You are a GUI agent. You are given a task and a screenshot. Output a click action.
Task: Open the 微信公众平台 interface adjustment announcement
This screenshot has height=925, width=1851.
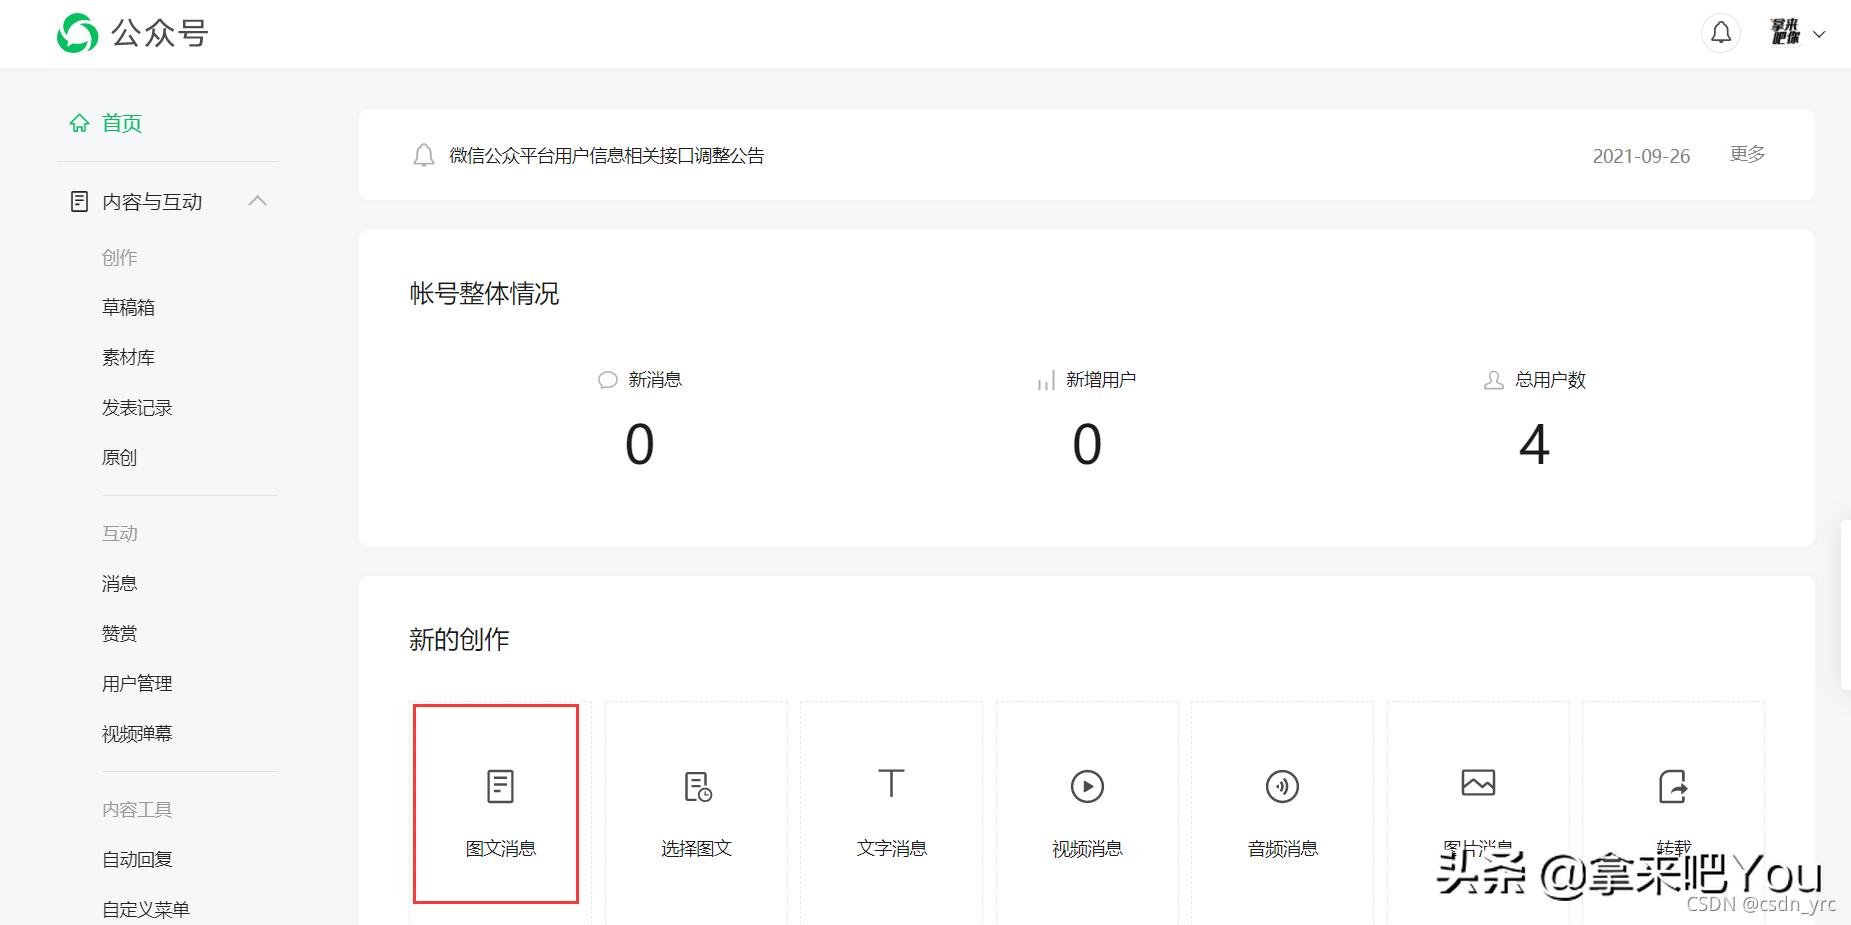(x=604, y=156)
